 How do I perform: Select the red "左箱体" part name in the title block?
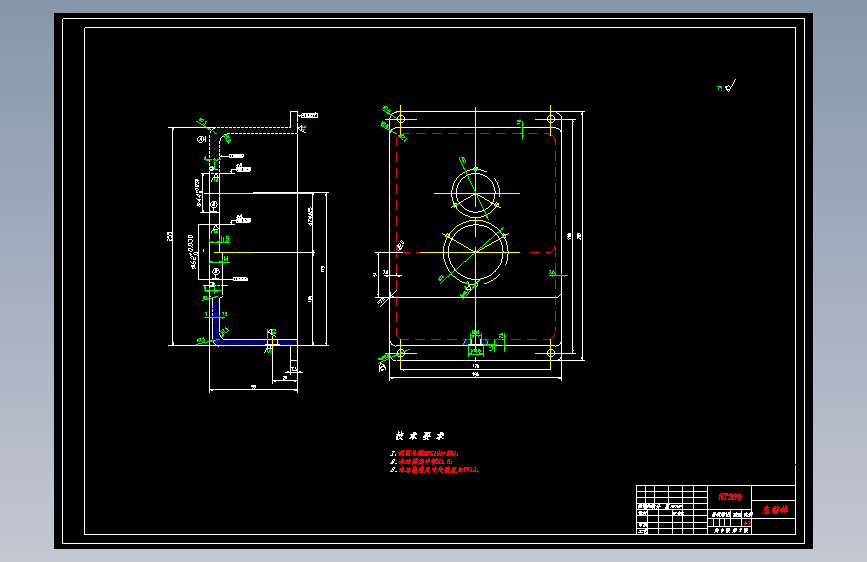click(774, 509)
